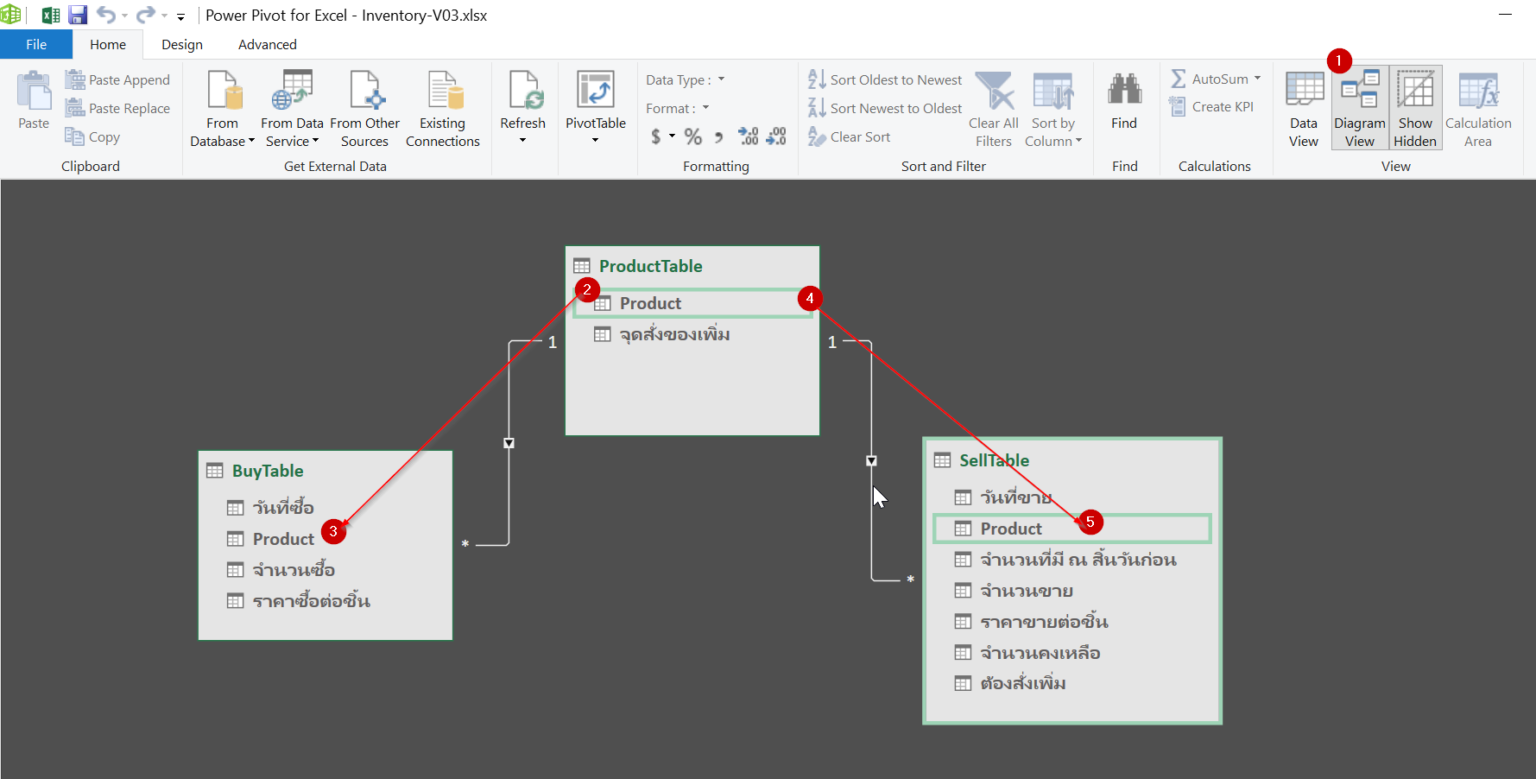The width and height of the screenshot is (1536, 779).
Task: Toggle Diagram View
Action: [x=1359, y=108]
